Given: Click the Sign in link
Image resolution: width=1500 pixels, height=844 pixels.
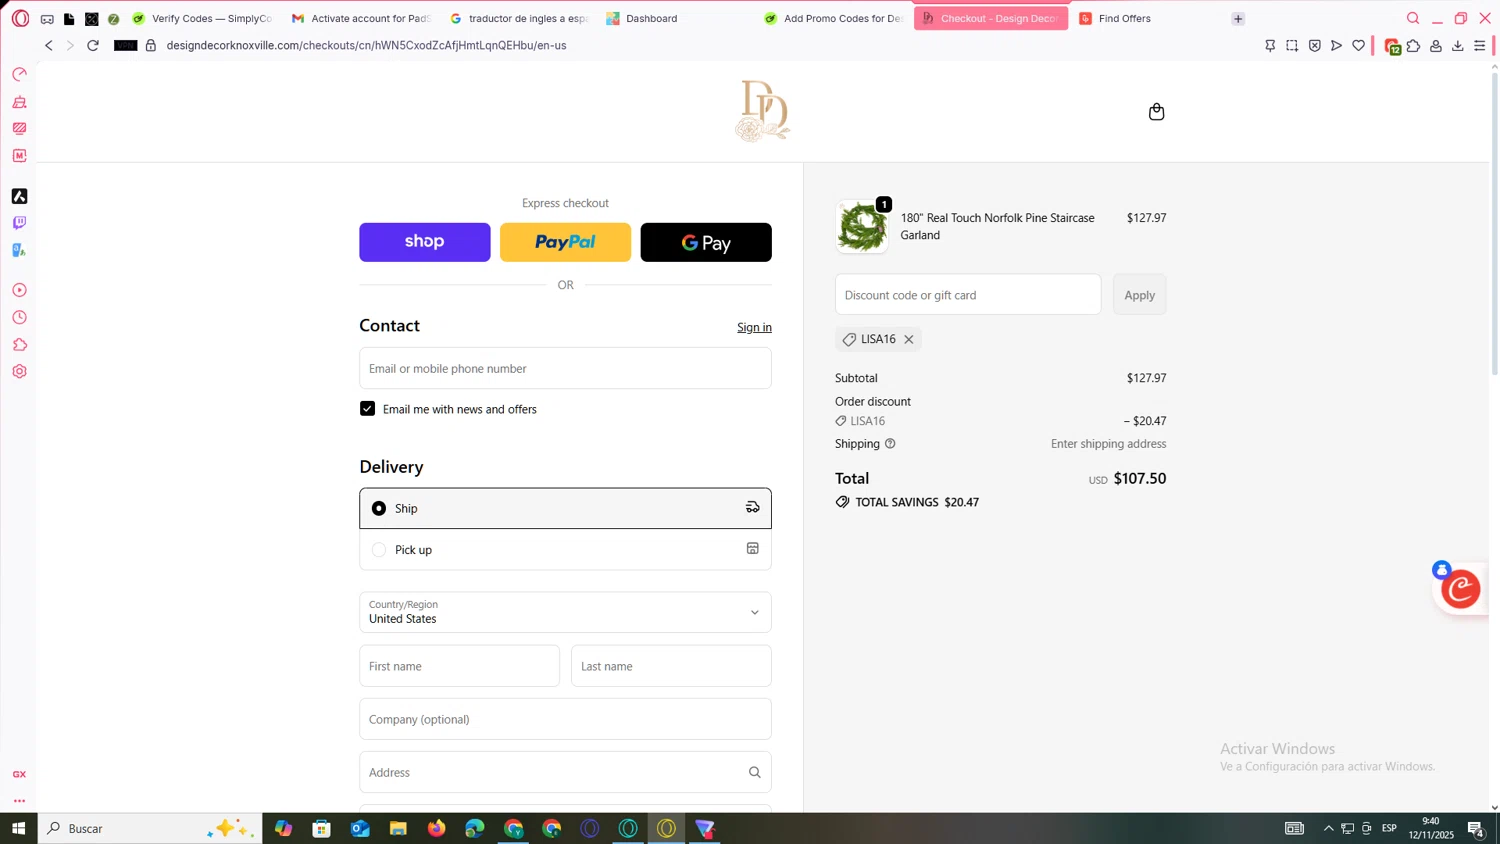Looking at the screenshot, I should (x=754, y=327).
